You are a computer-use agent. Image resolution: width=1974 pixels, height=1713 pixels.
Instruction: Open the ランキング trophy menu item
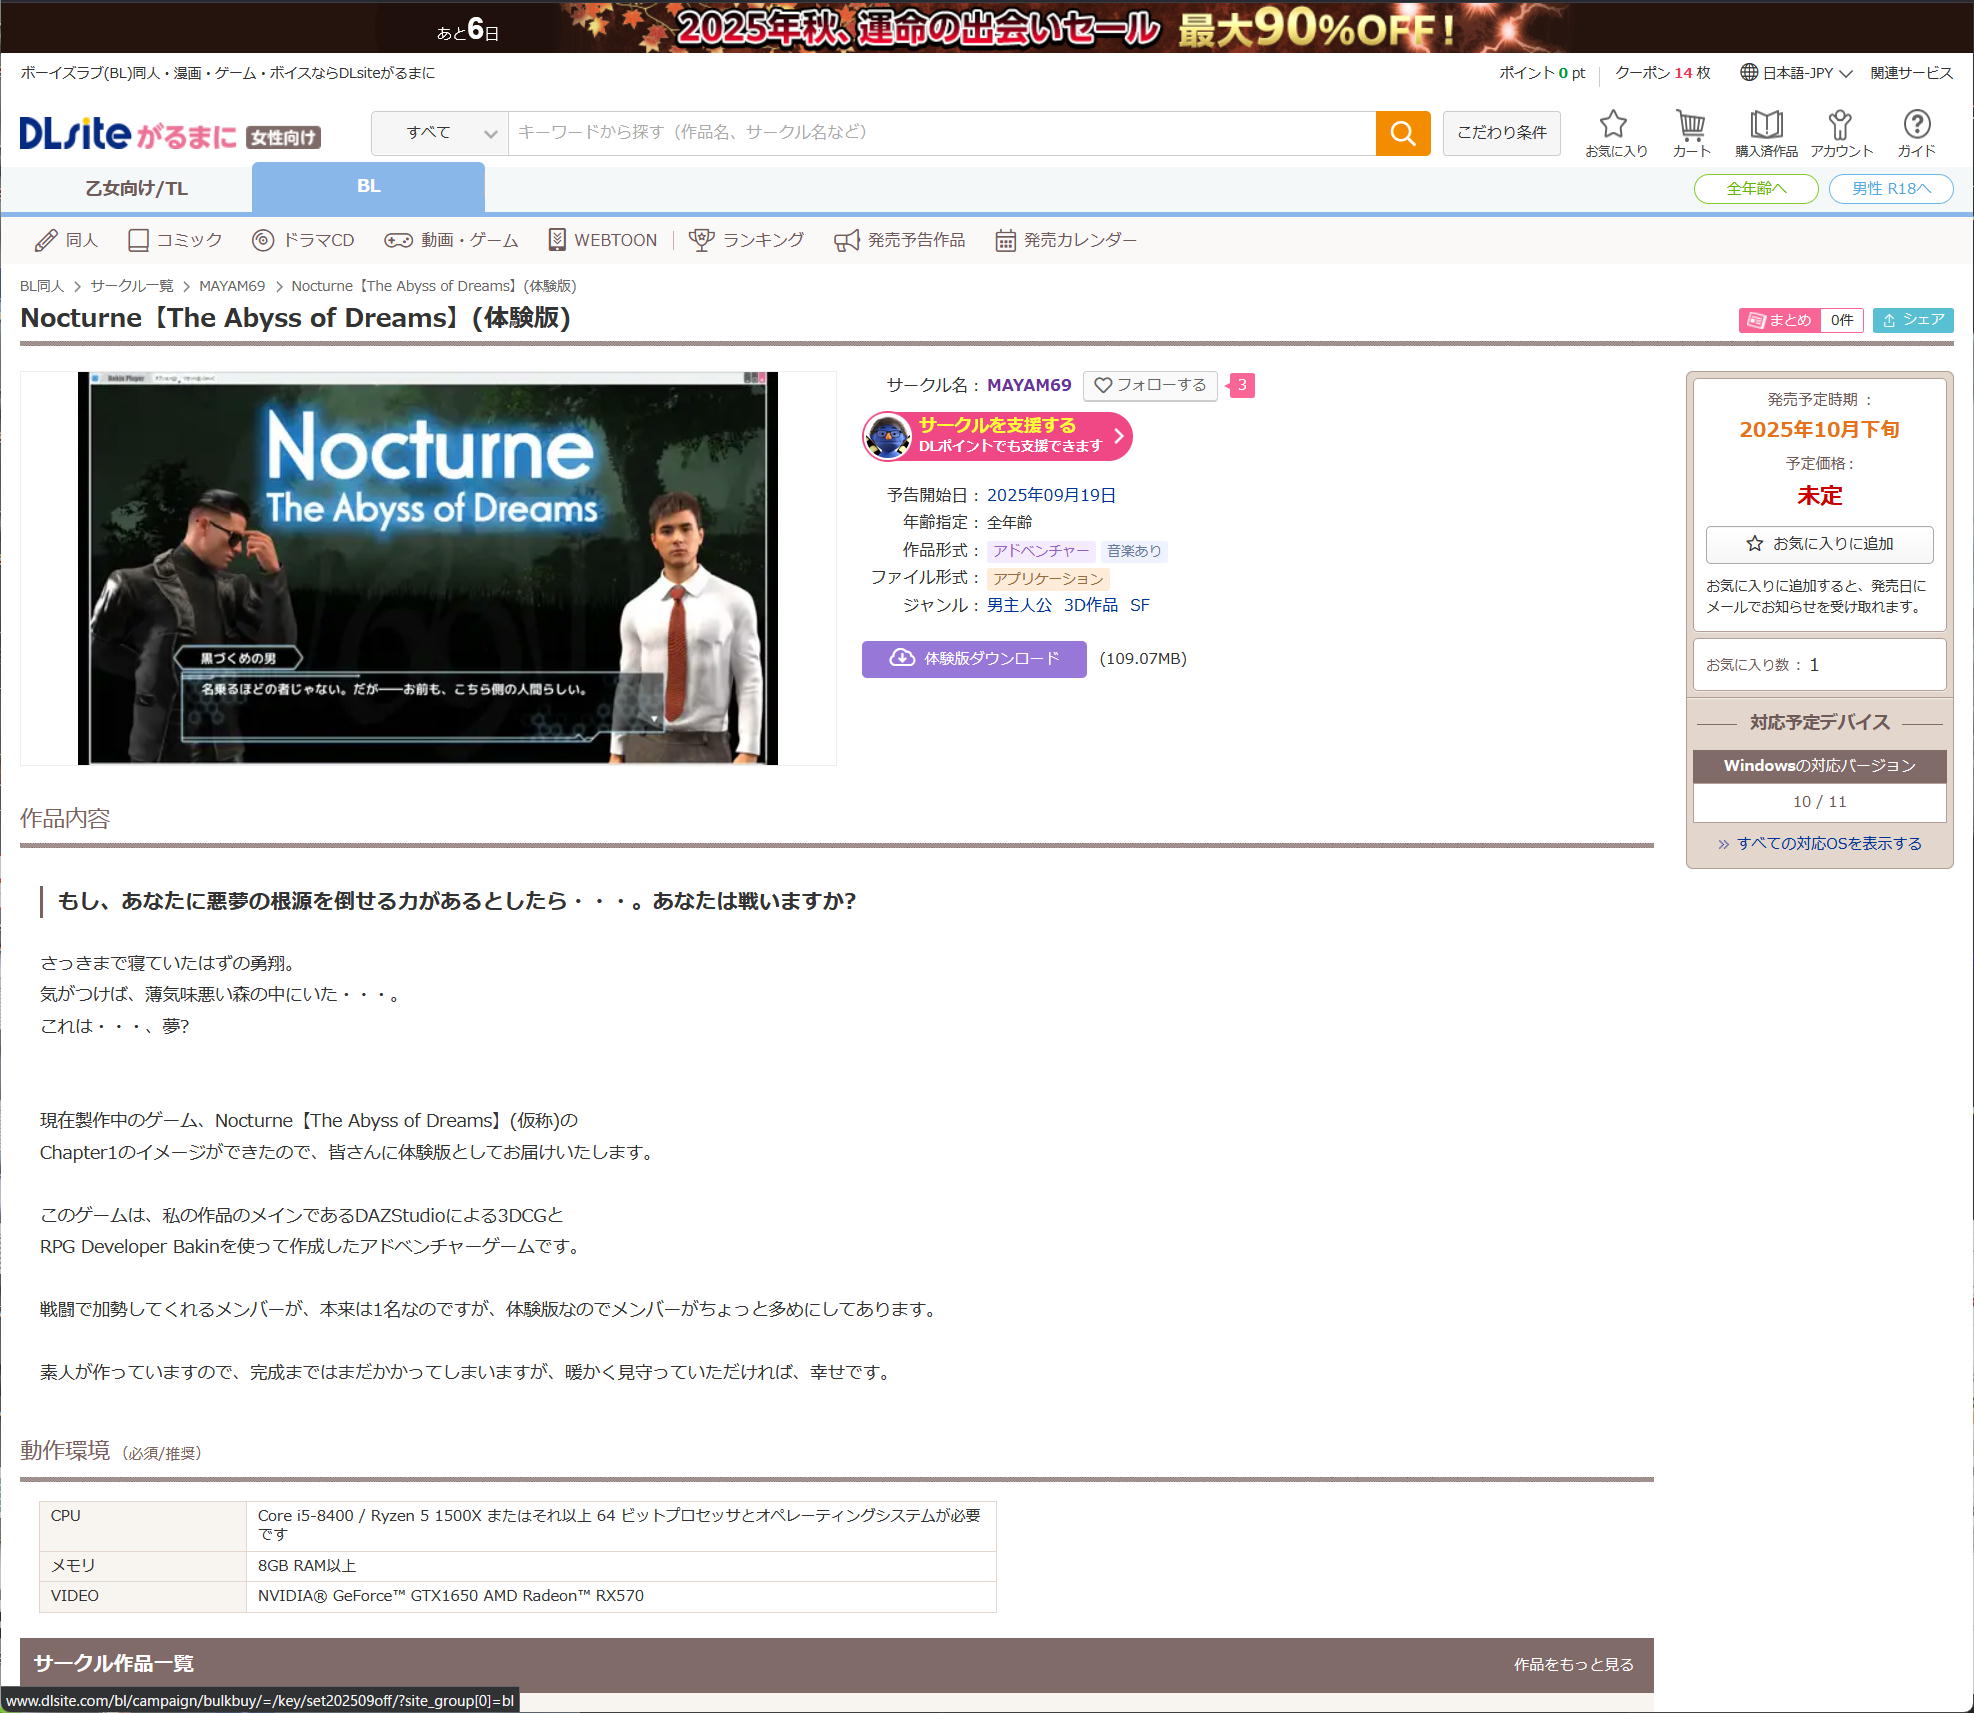click(747, 240)
